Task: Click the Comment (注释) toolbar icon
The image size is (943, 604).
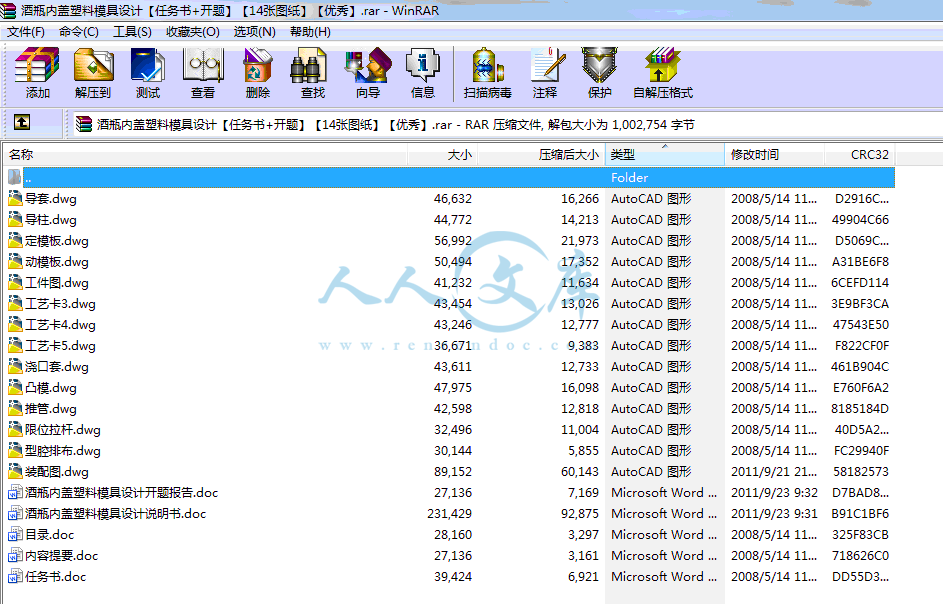Action: click(x=548, y=65)
